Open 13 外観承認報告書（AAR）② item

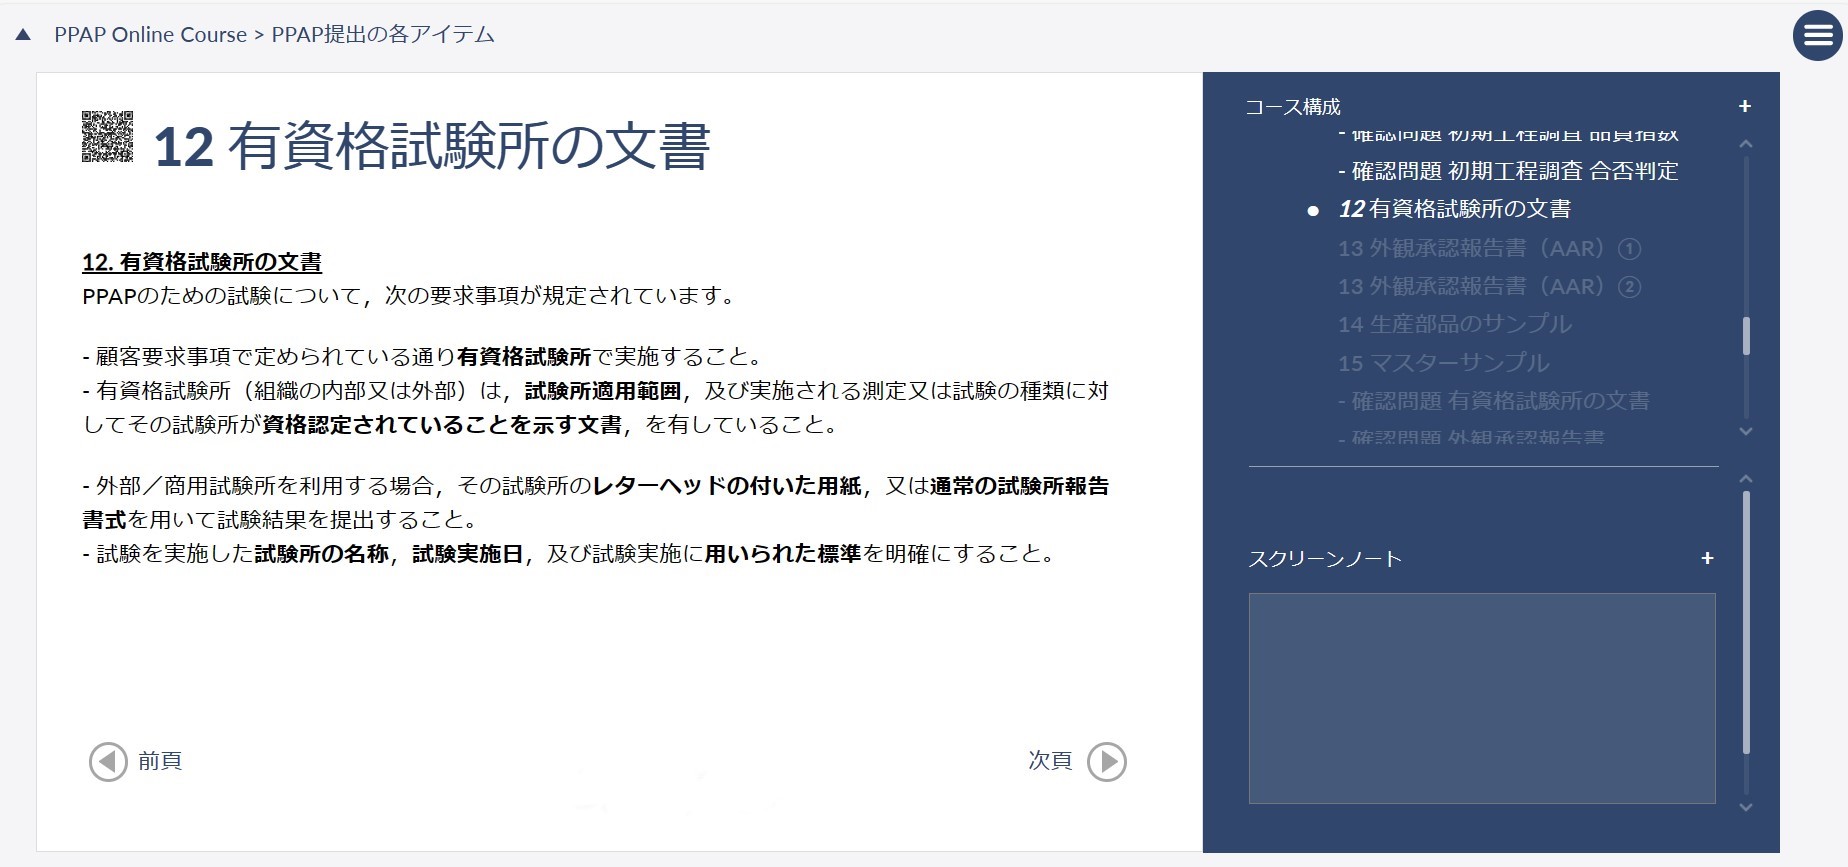click(1489, 287)
